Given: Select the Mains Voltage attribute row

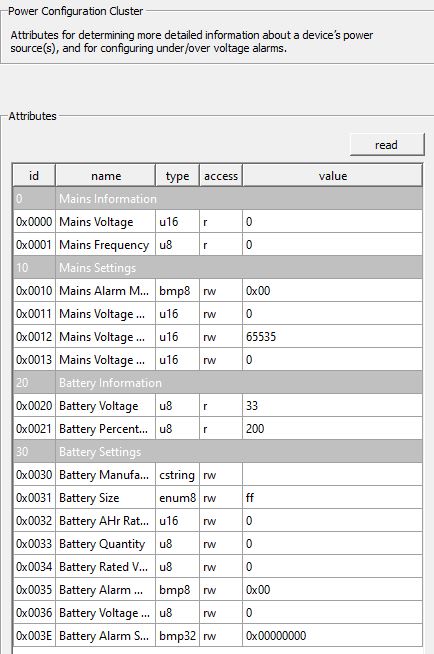Looking at the screenshot, I should pos(218,221).
